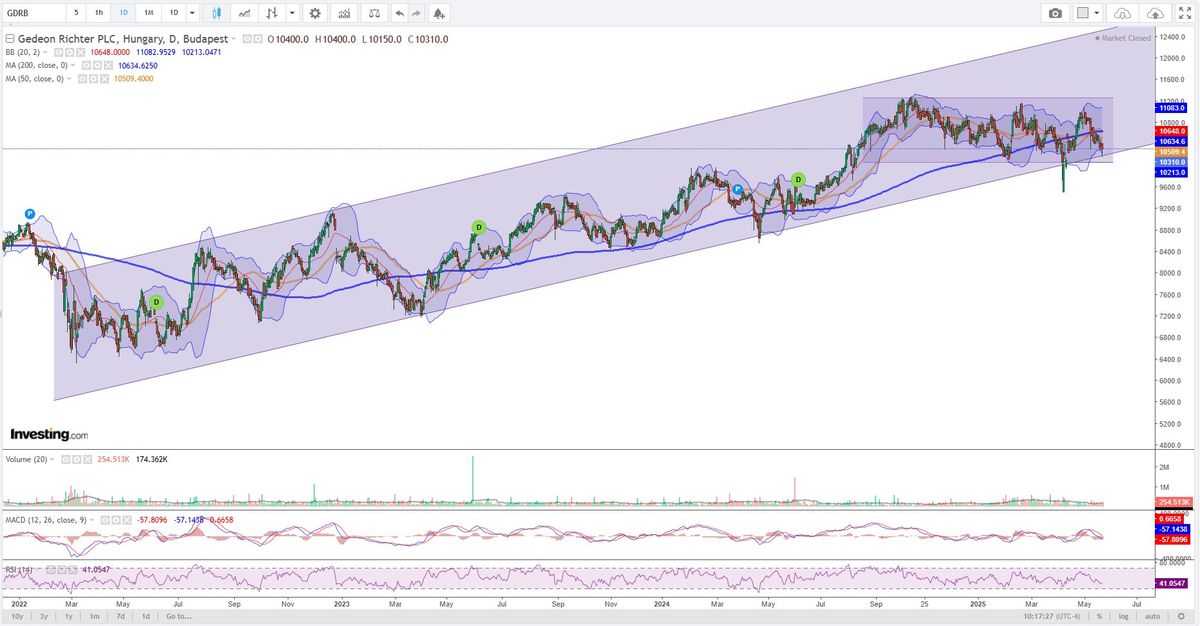Undo the last chart action
This screenshot has height=626, width=1200.
[400, 13]
